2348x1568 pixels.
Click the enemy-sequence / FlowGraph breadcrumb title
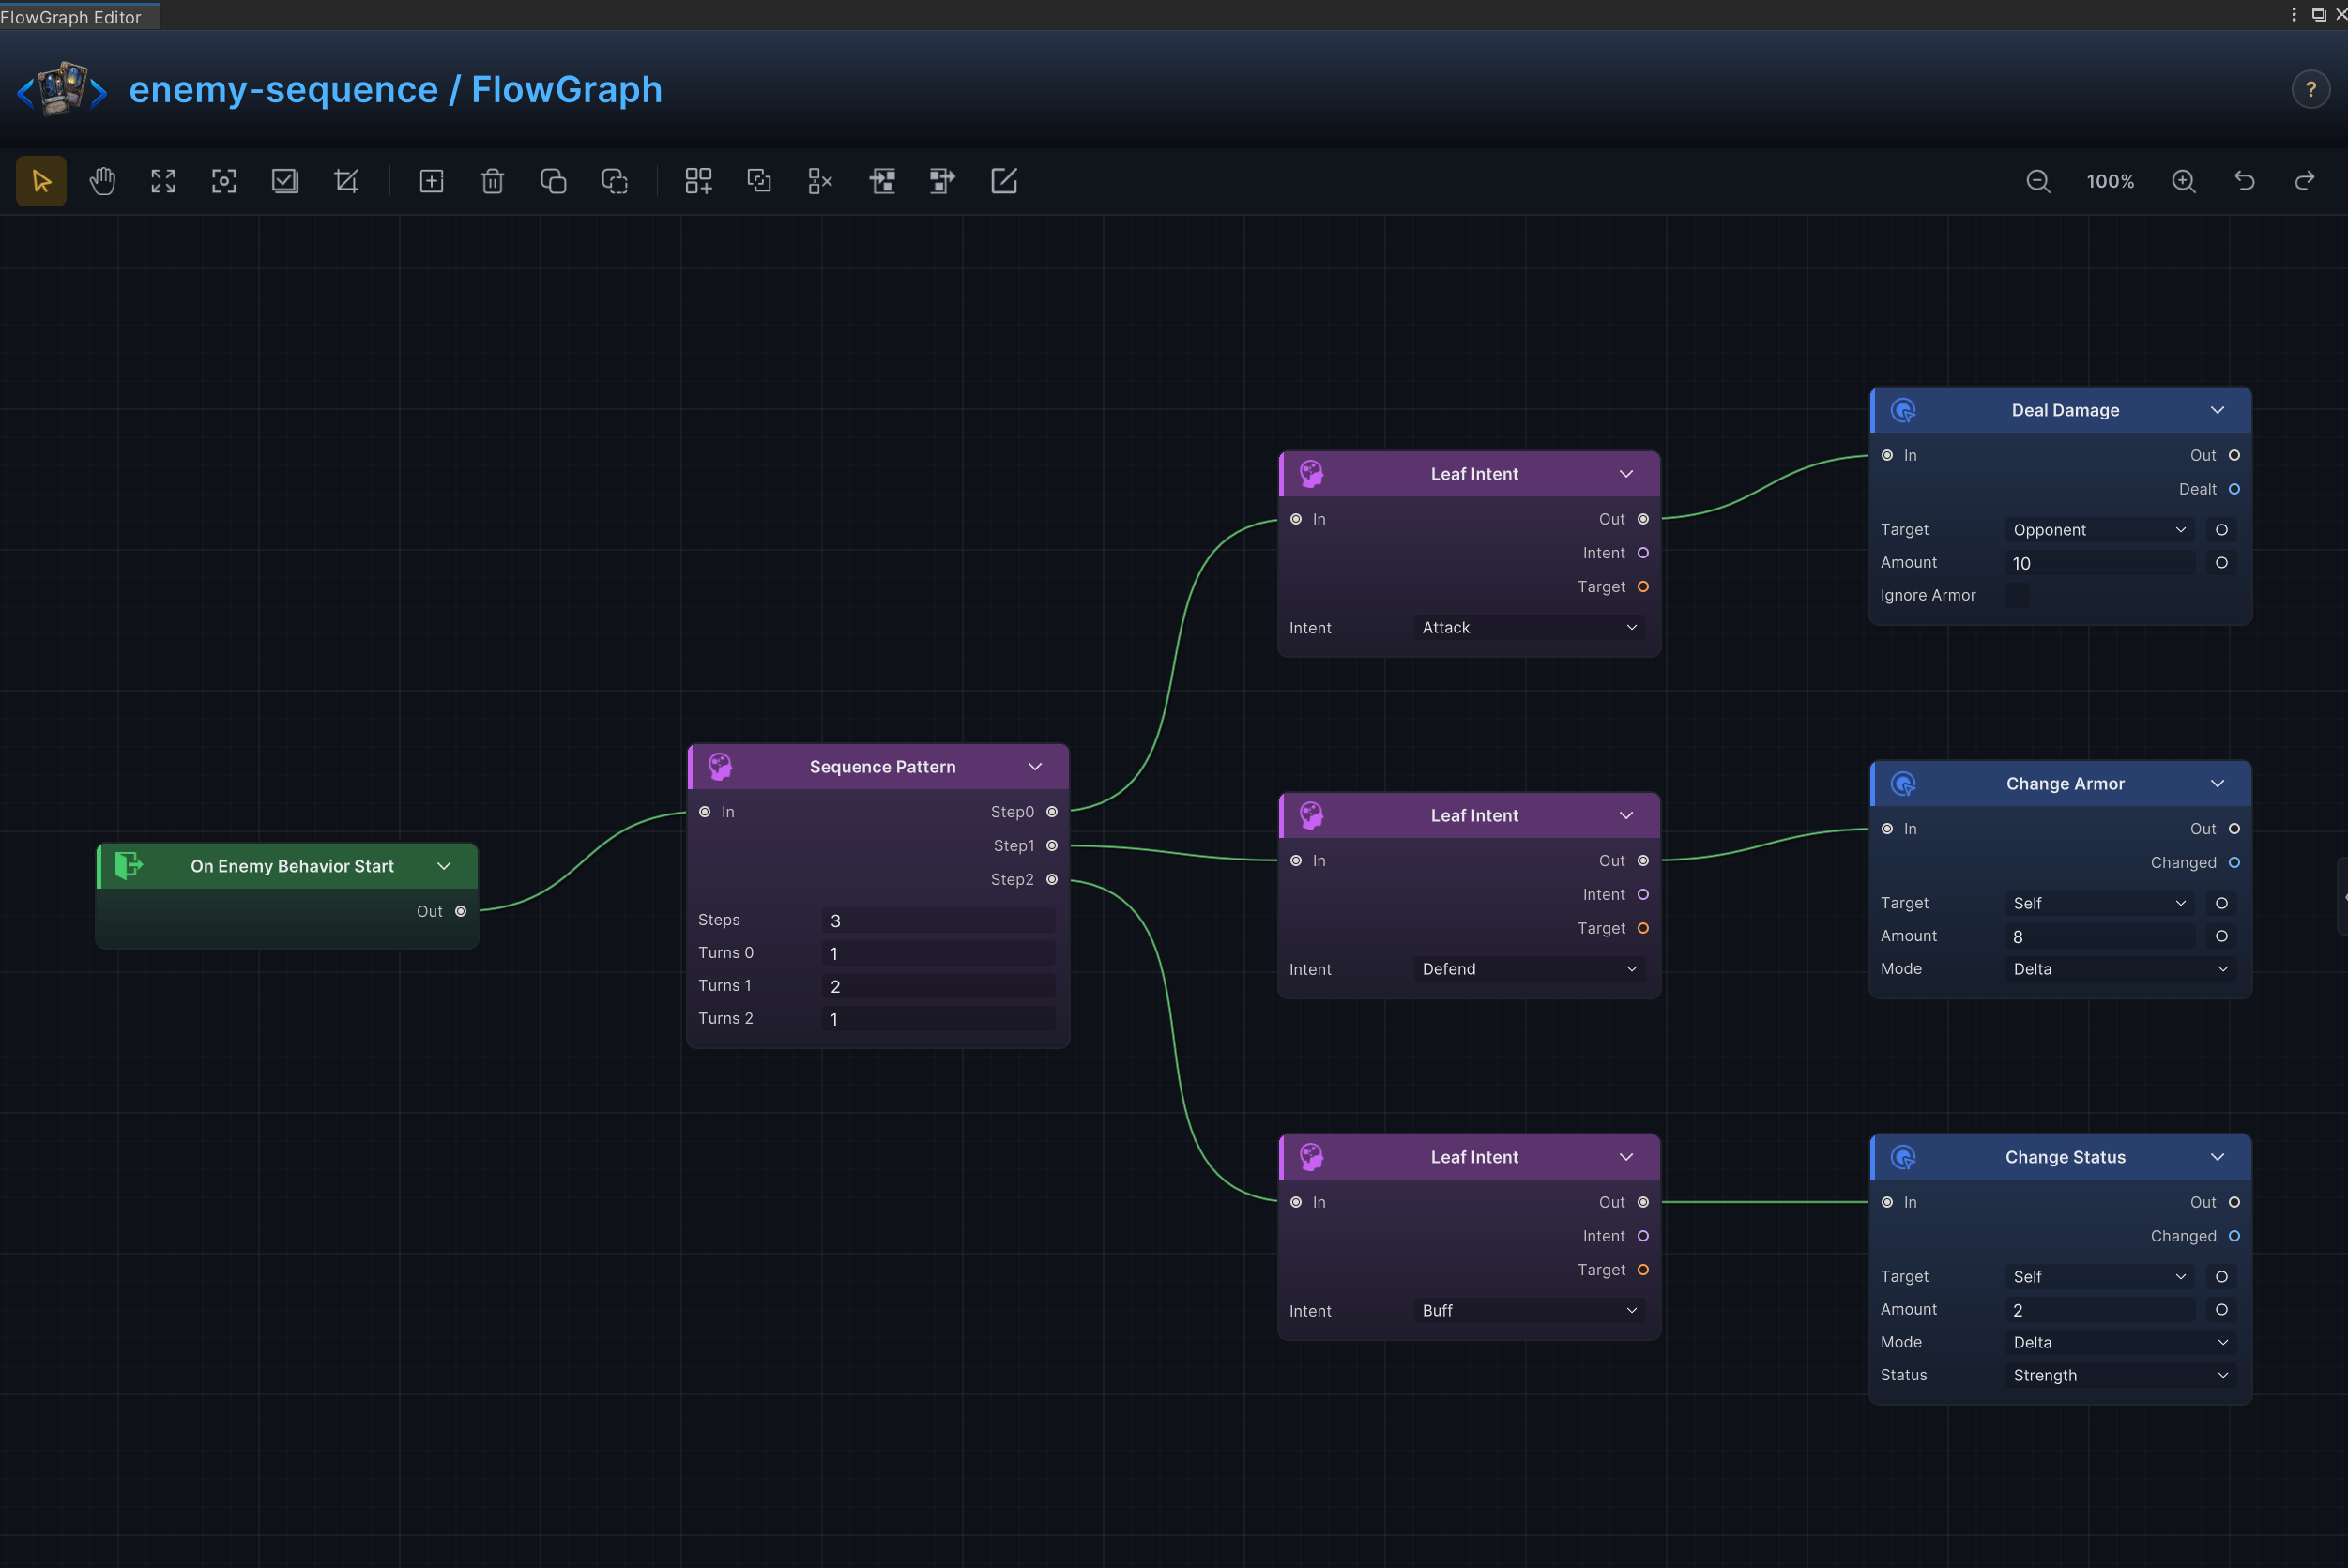(395, 90)
